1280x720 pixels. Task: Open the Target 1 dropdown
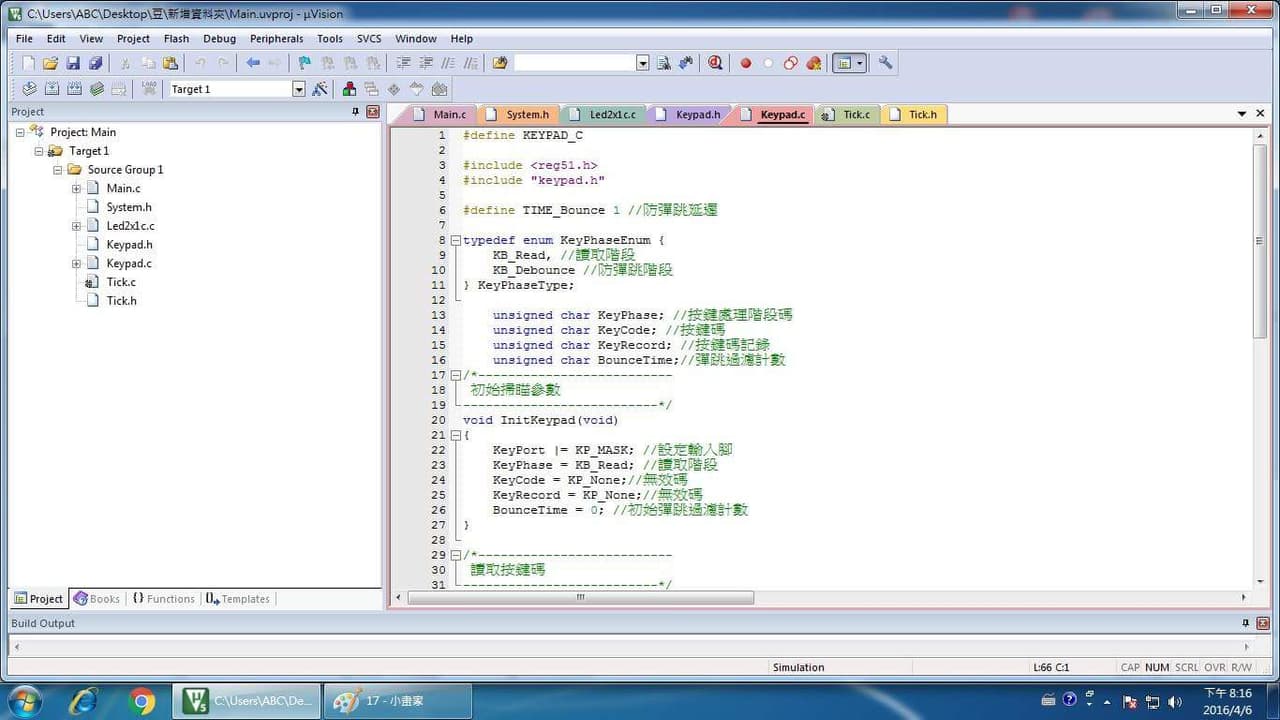(298, 89)
